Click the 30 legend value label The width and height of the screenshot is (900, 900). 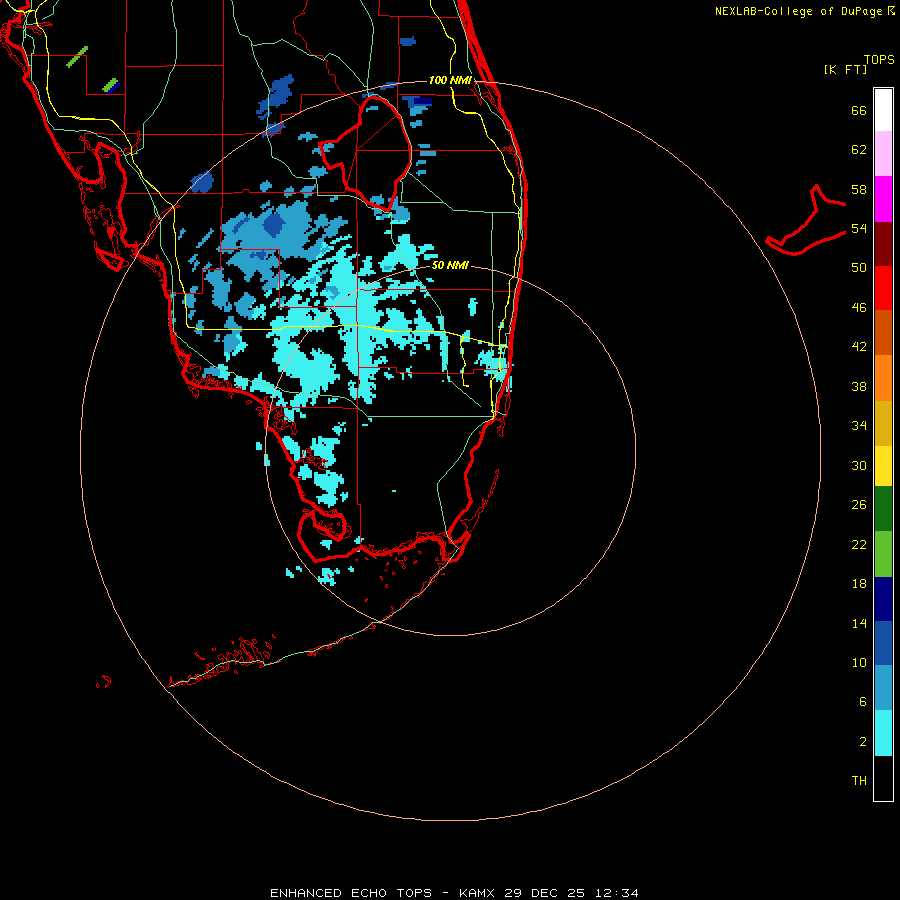[x=859, y=465]
